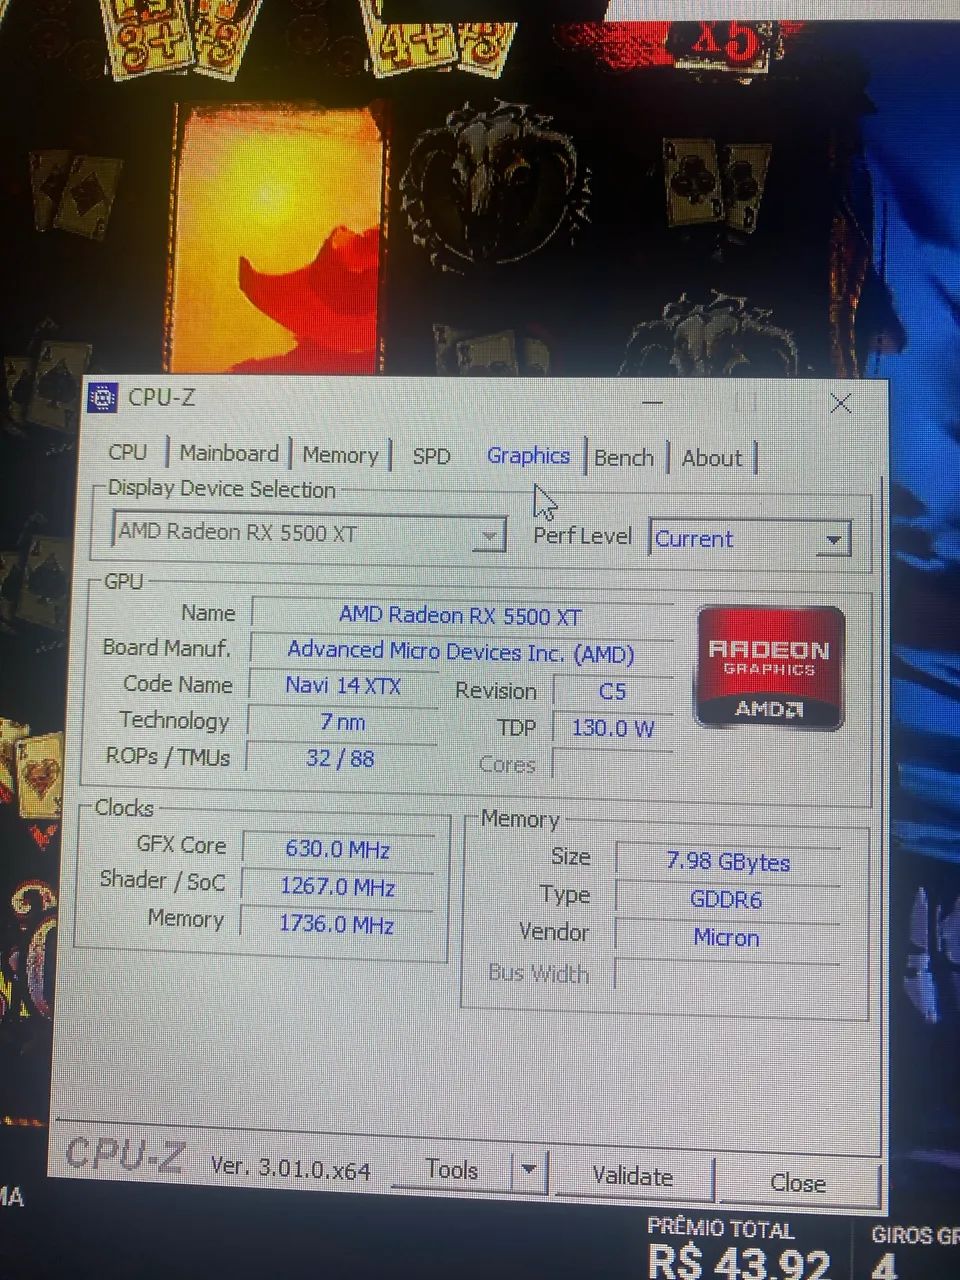Click the CPU-Z title bar icon

[x=102, y=398]
